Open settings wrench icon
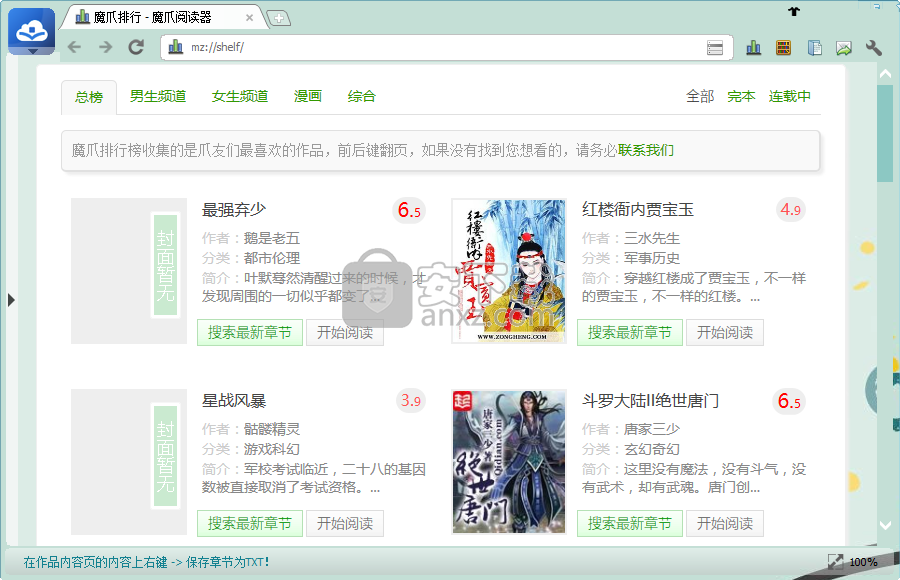 (874, 48)
